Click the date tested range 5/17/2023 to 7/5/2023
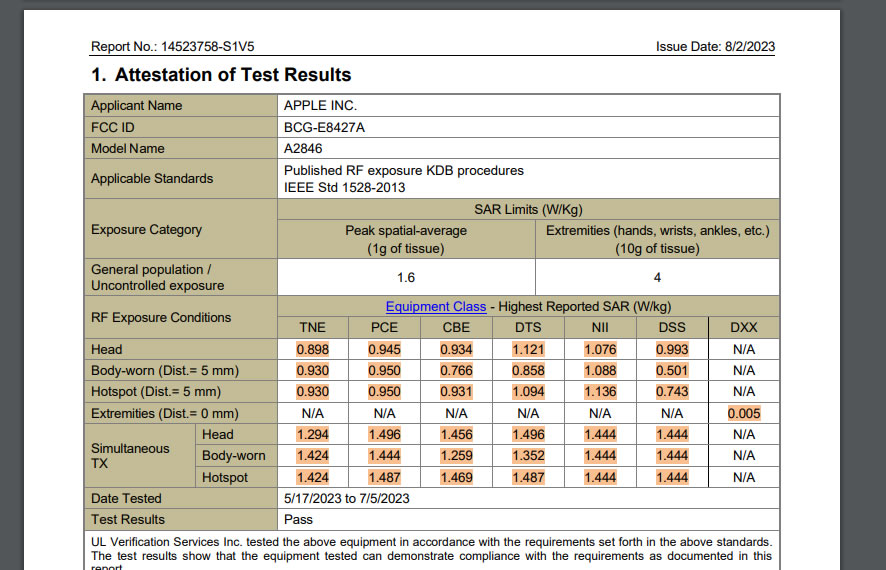This screenshot has width=886, height=570. point(346,498)
